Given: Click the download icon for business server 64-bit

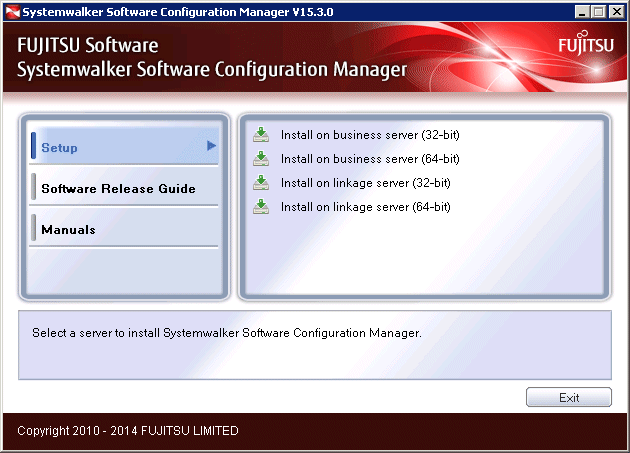Looking at the screenshot, I should tap(261, 158).
